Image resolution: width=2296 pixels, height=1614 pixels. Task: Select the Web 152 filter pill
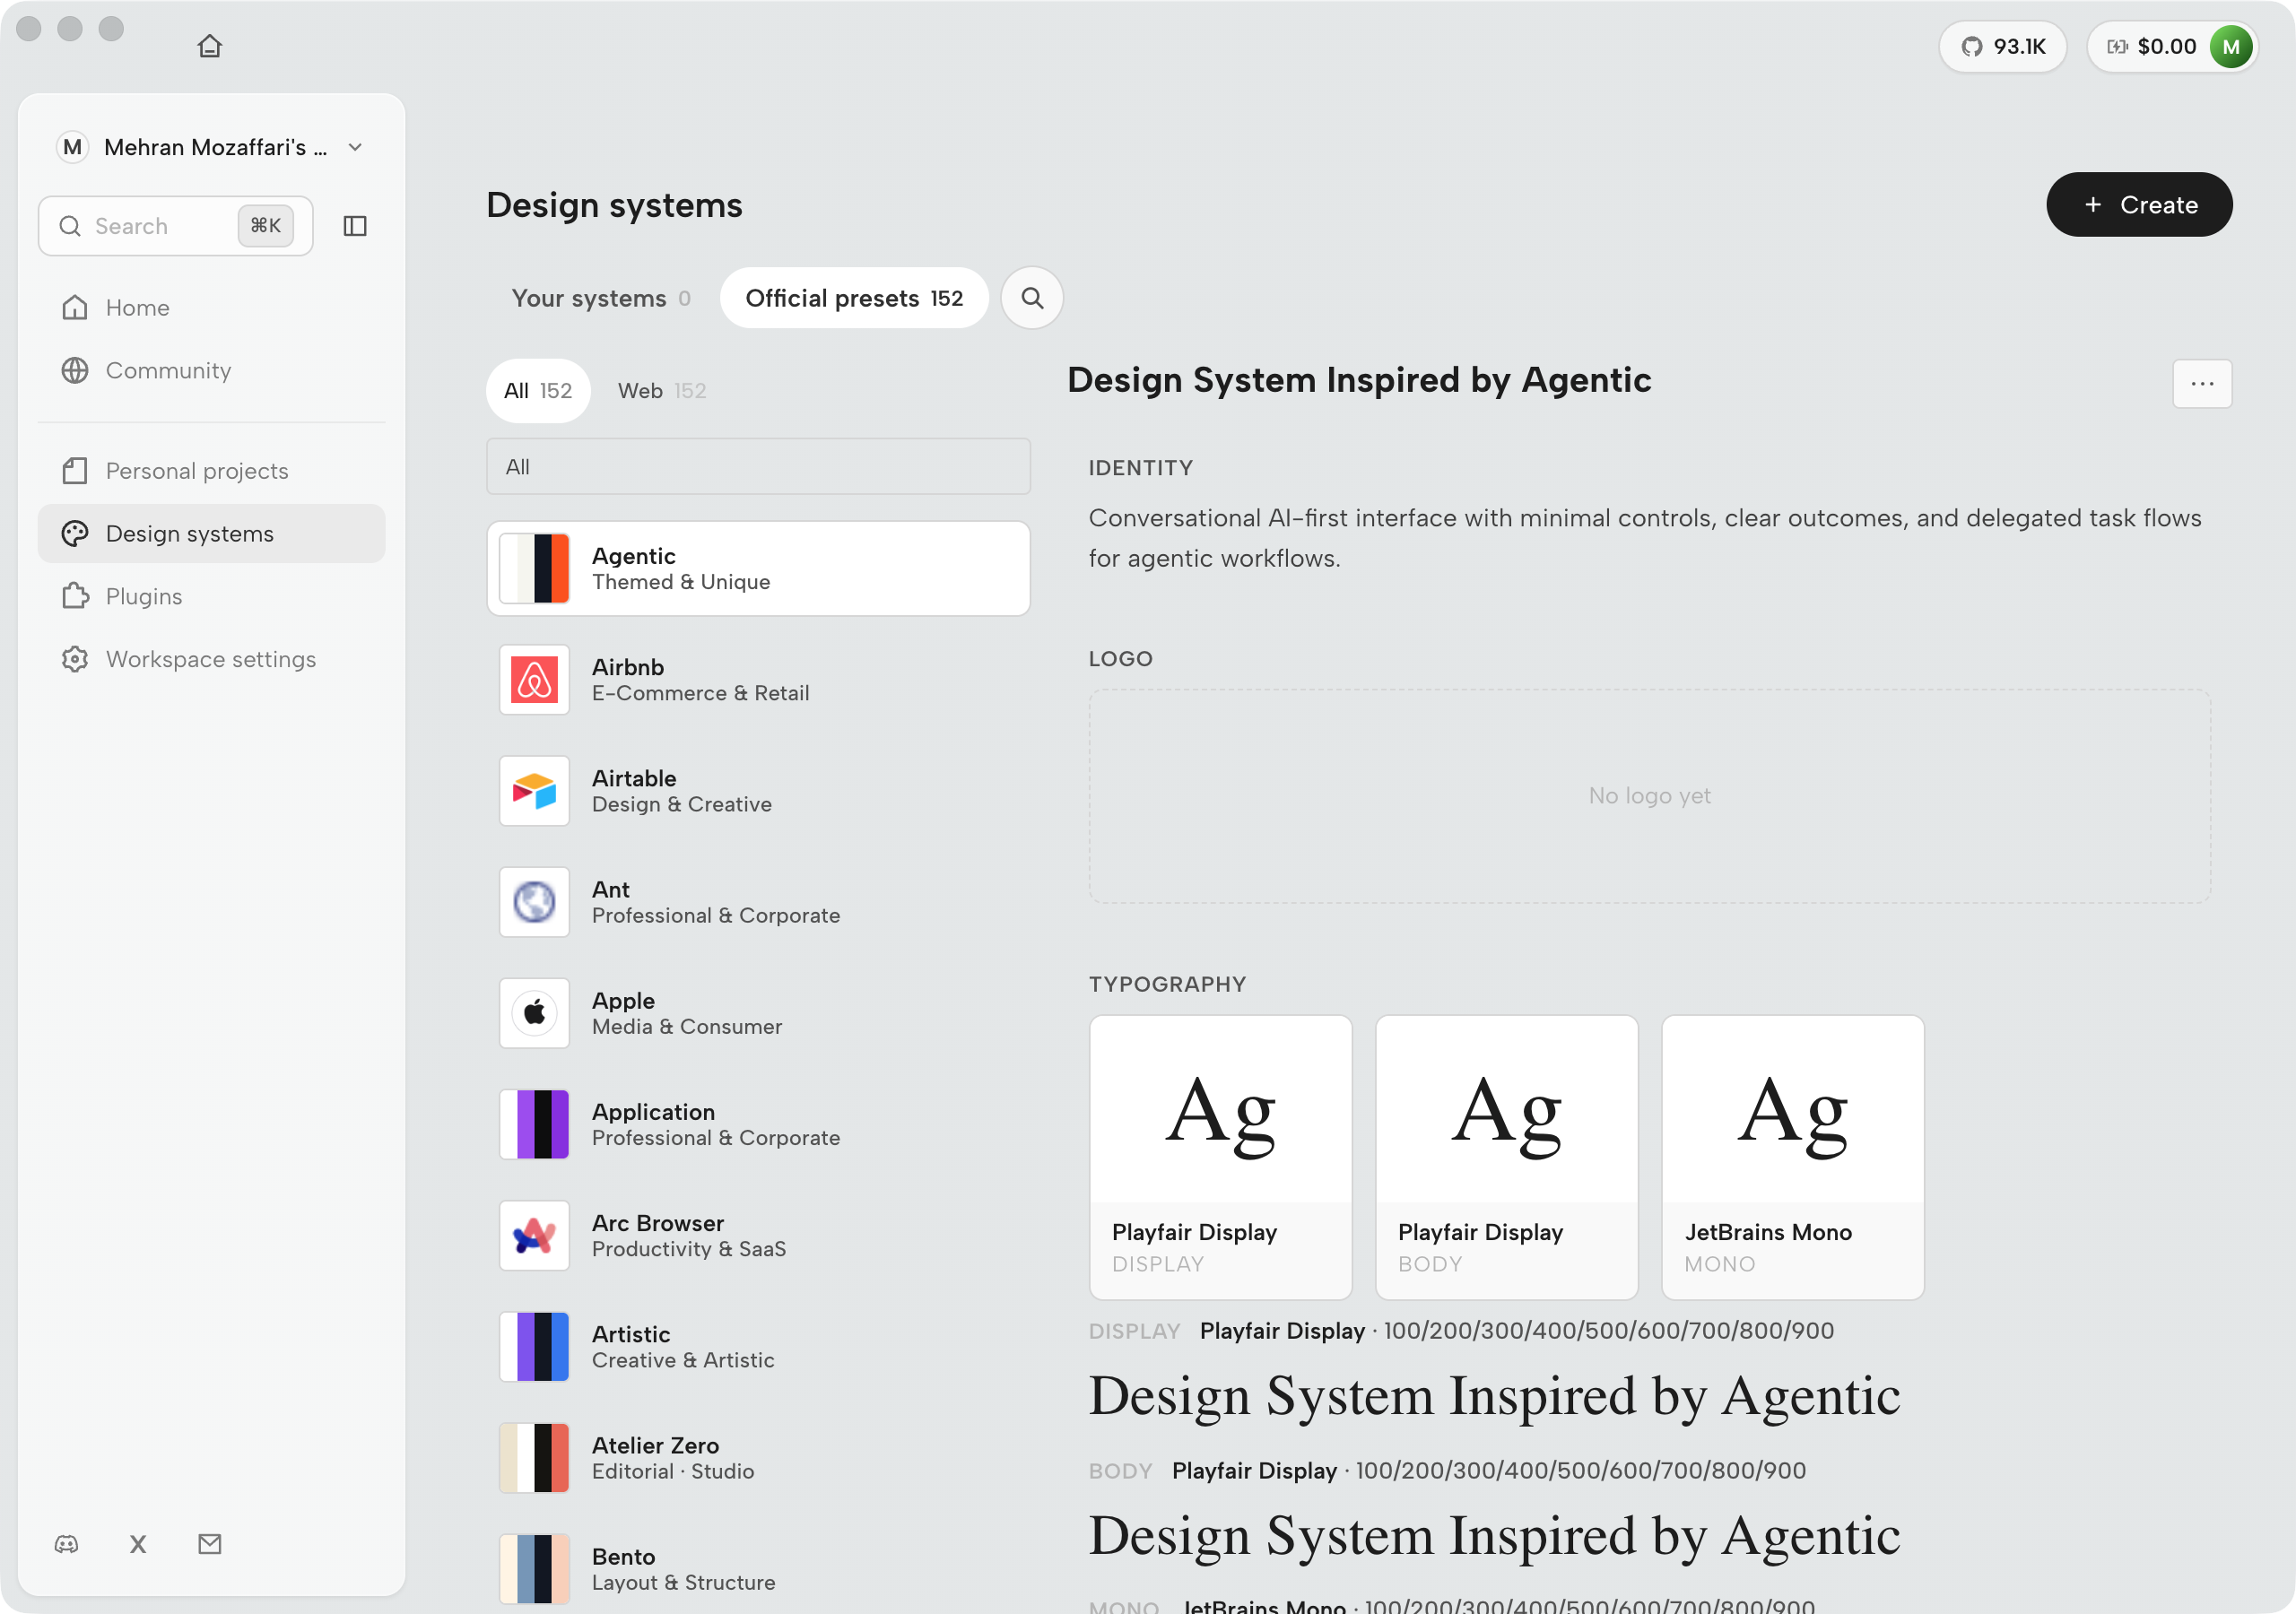tap(662, 391)
